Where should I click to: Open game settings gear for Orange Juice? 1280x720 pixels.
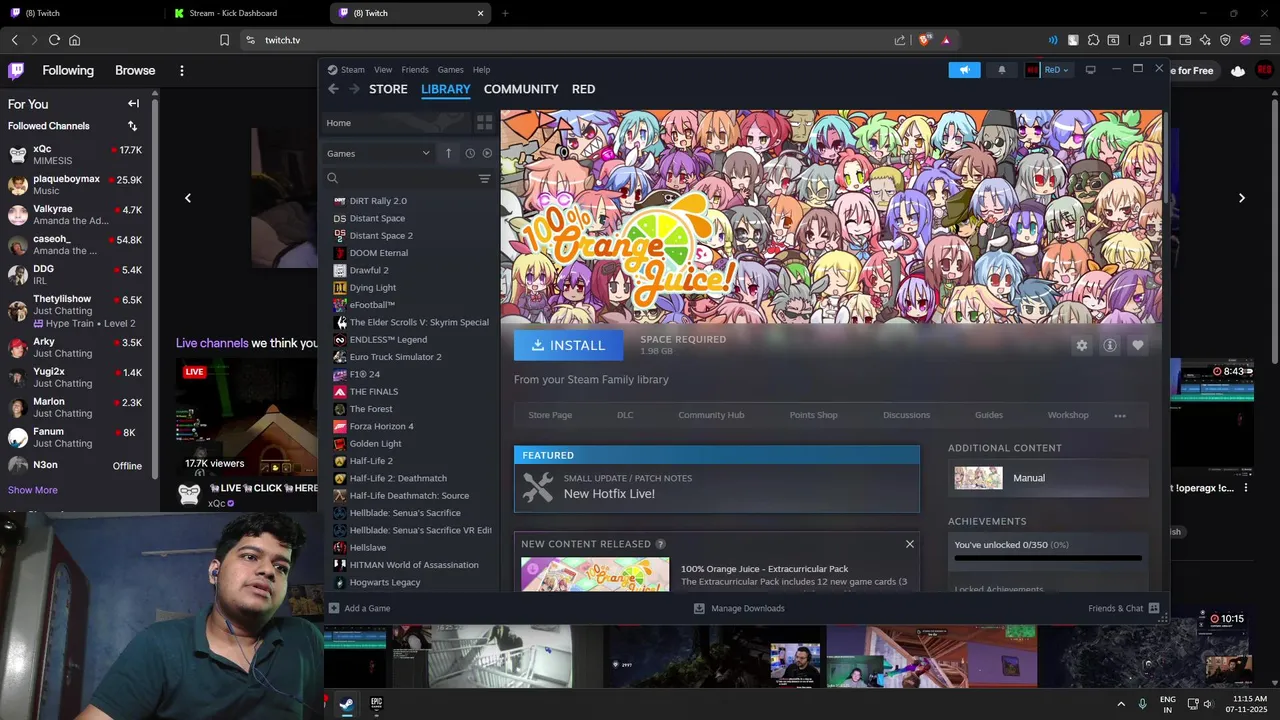click(x=1081, y=345)
